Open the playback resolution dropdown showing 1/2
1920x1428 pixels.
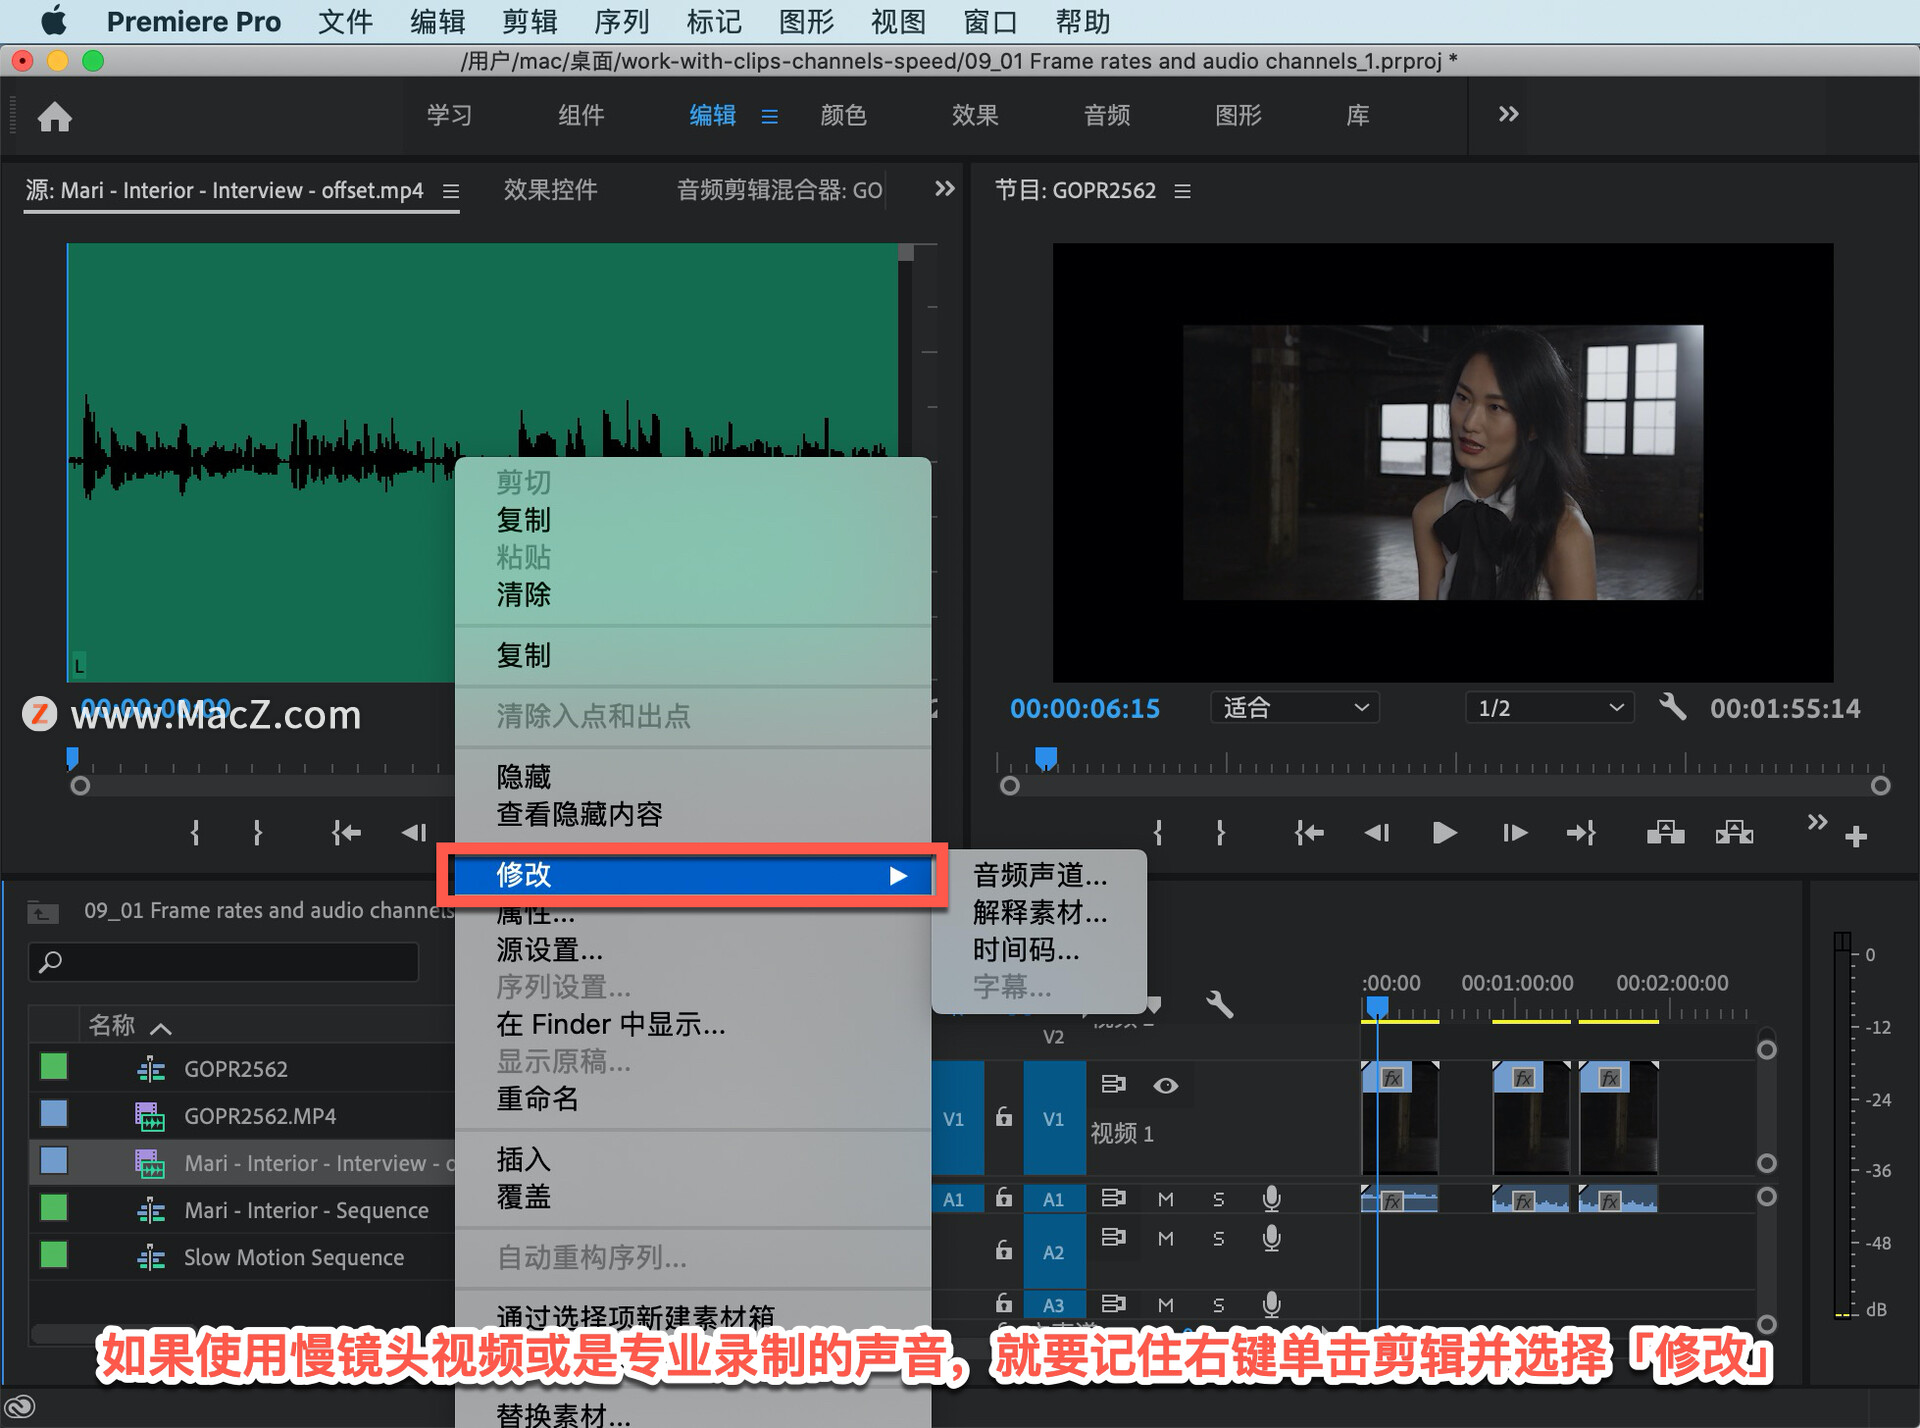pos(1548,708)
